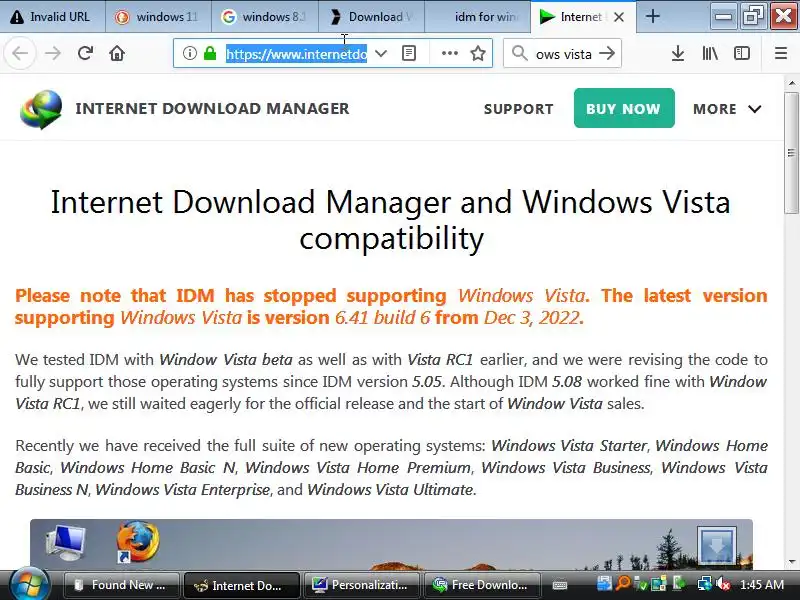Click the safely remove hardware tray icon
This screenshot has width=800, height=600.
coord(679,584)
